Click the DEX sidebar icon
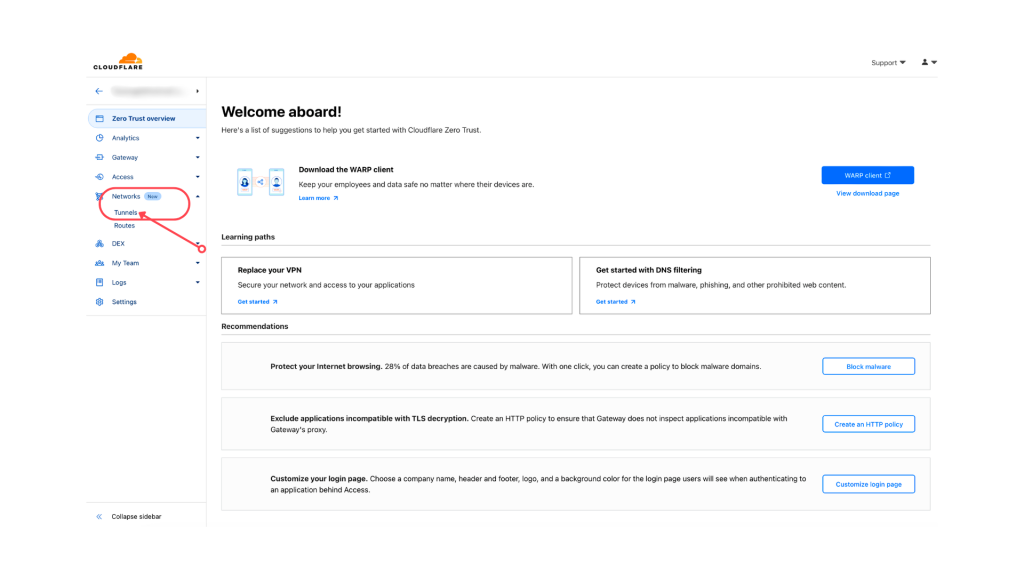 click(x=99, y=244)
